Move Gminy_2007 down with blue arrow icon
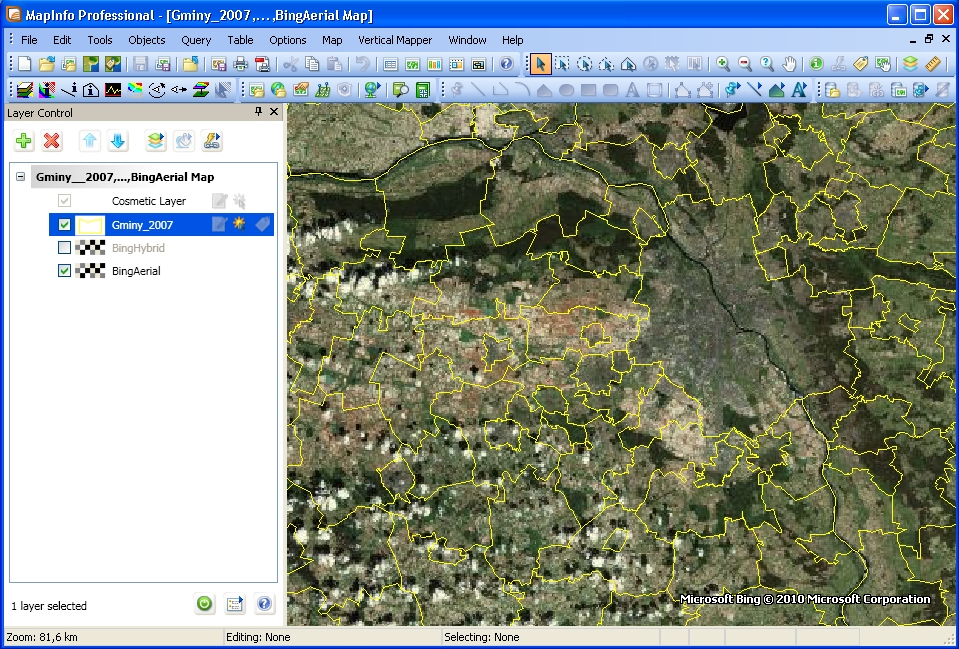 pyautogui.click(x=118, y=141)
